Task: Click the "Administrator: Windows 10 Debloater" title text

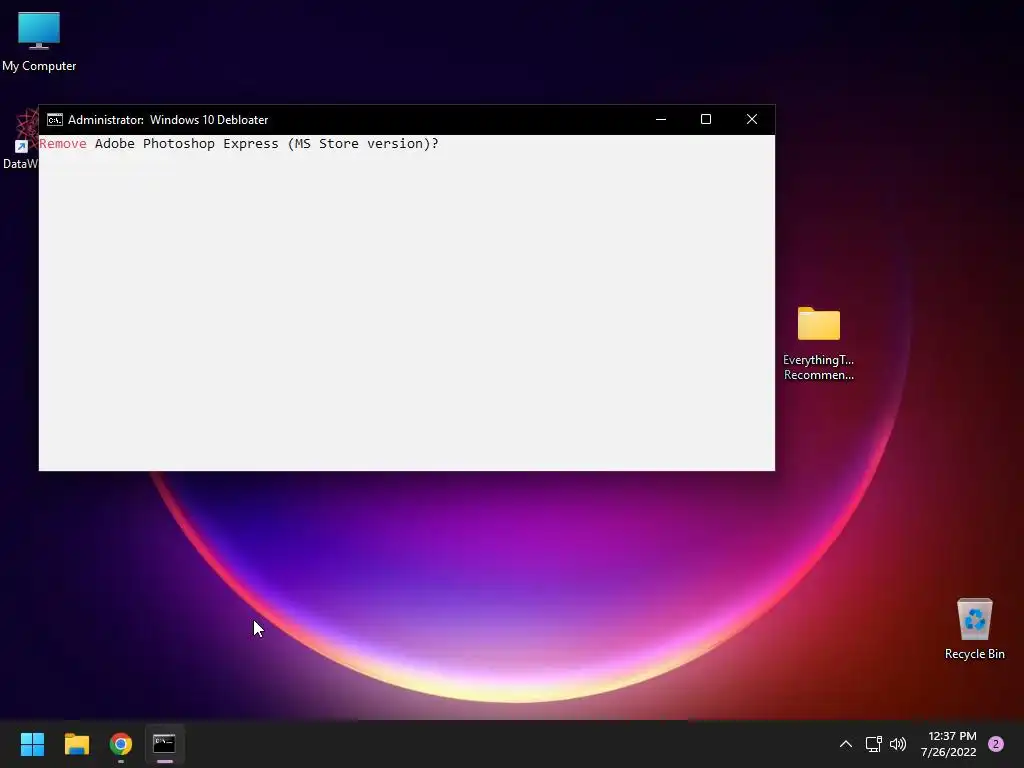Action: coord(168,120)
